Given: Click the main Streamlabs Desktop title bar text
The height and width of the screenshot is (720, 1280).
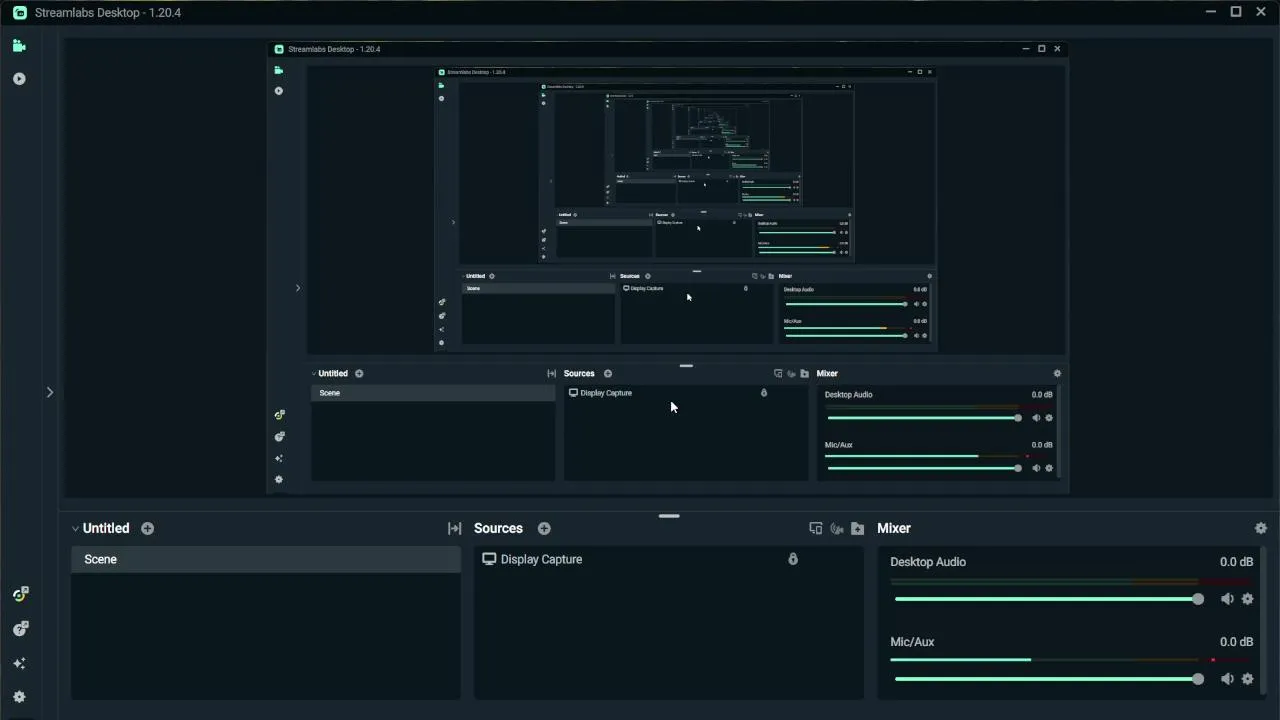Looking at the screenshot, I should [108, 13].
